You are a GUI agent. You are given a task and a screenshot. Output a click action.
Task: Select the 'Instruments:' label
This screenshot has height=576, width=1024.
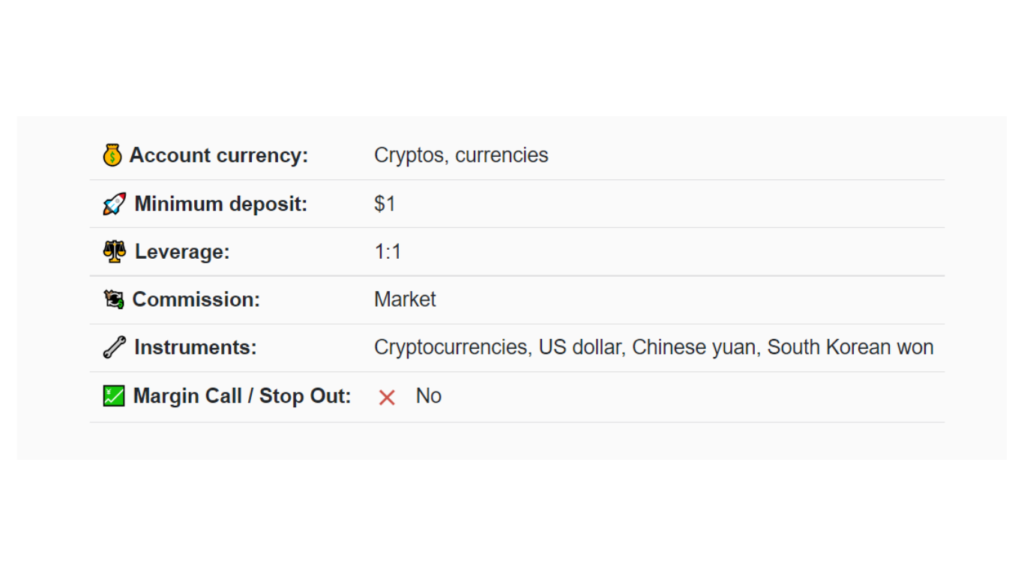(x=195, y=347)
